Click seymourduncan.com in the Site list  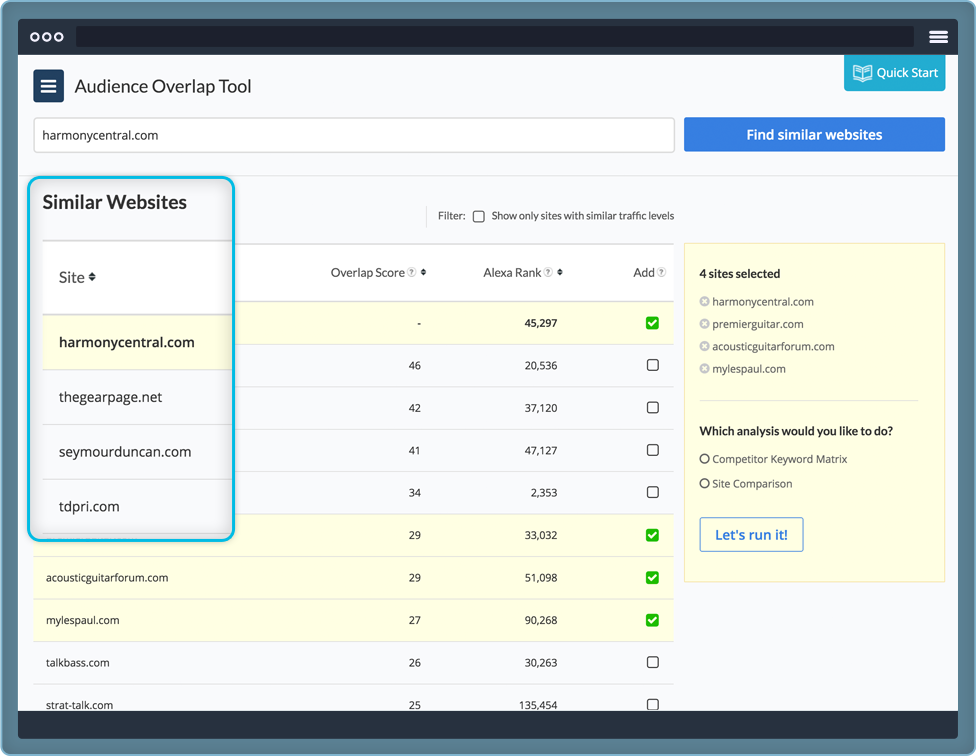125,452
